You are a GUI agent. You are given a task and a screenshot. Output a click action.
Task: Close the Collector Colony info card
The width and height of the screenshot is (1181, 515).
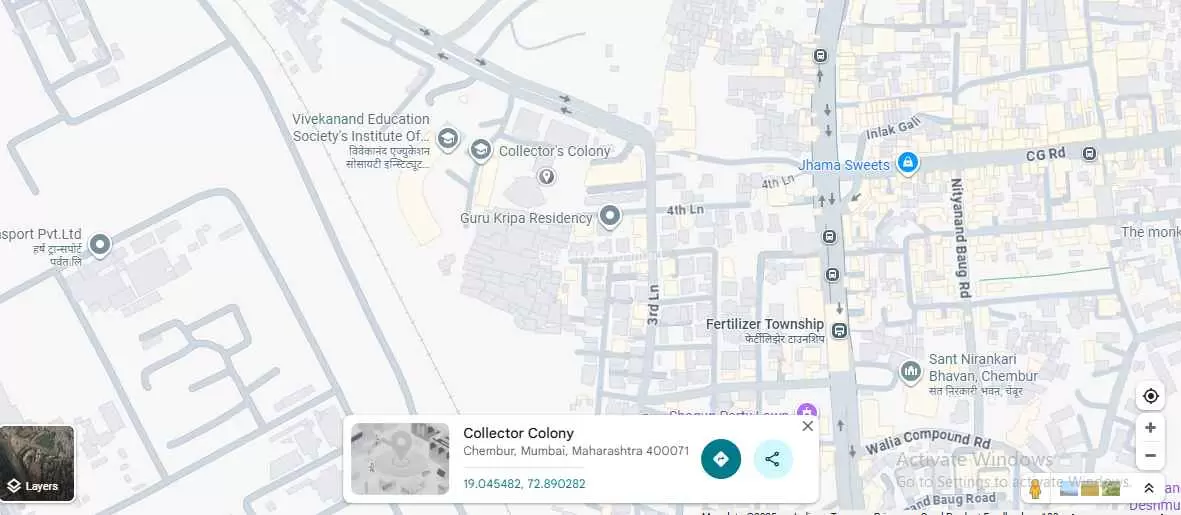point(808,426)
